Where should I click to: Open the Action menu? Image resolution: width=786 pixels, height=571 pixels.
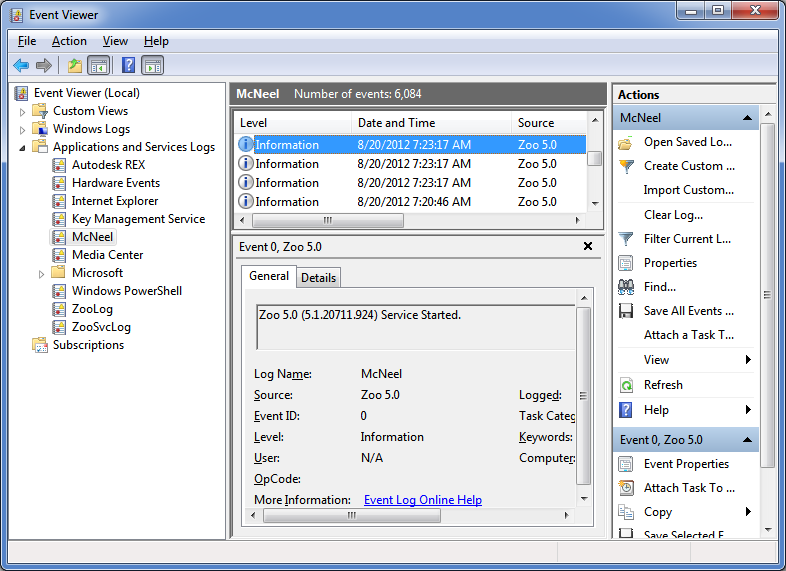(69, 41)
